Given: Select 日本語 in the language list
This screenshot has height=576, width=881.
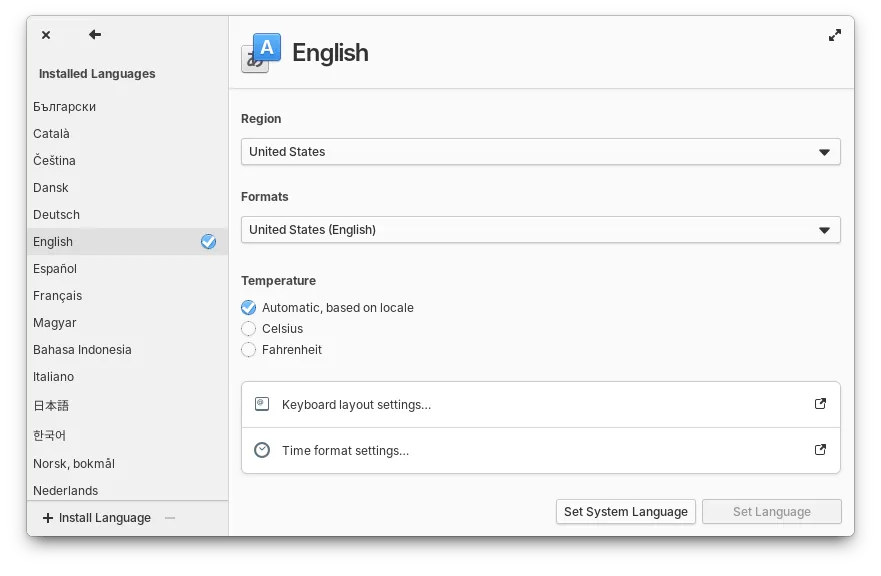Looking at the screenshot, I should coord(54,405).
